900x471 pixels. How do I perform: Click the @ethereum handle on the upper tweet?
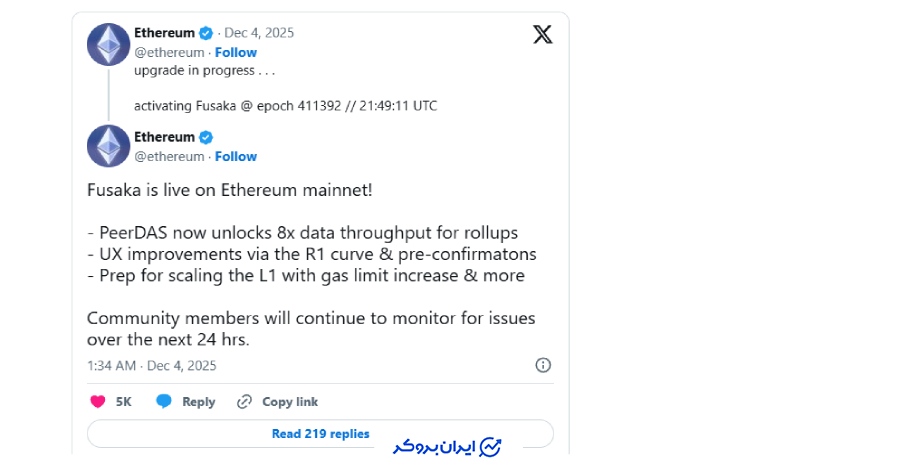169,52
